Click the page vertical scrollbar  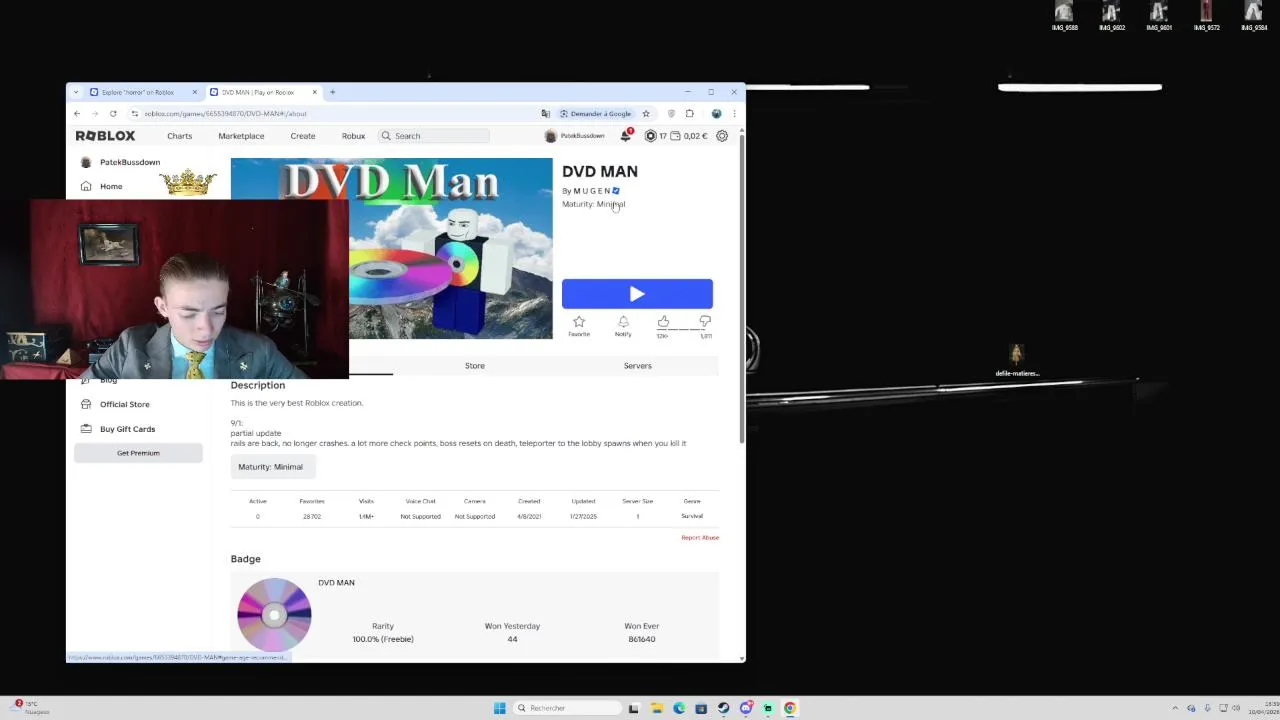point(742,290)
